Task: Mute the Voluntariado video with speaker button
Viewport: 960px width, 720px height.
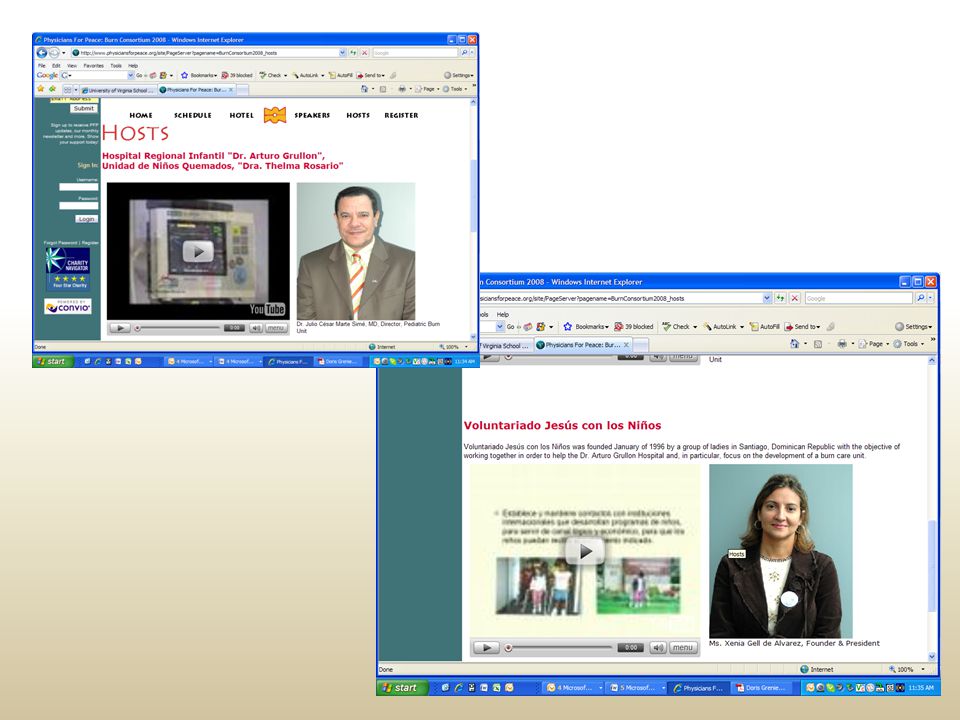Action: [x=658, y=647]
